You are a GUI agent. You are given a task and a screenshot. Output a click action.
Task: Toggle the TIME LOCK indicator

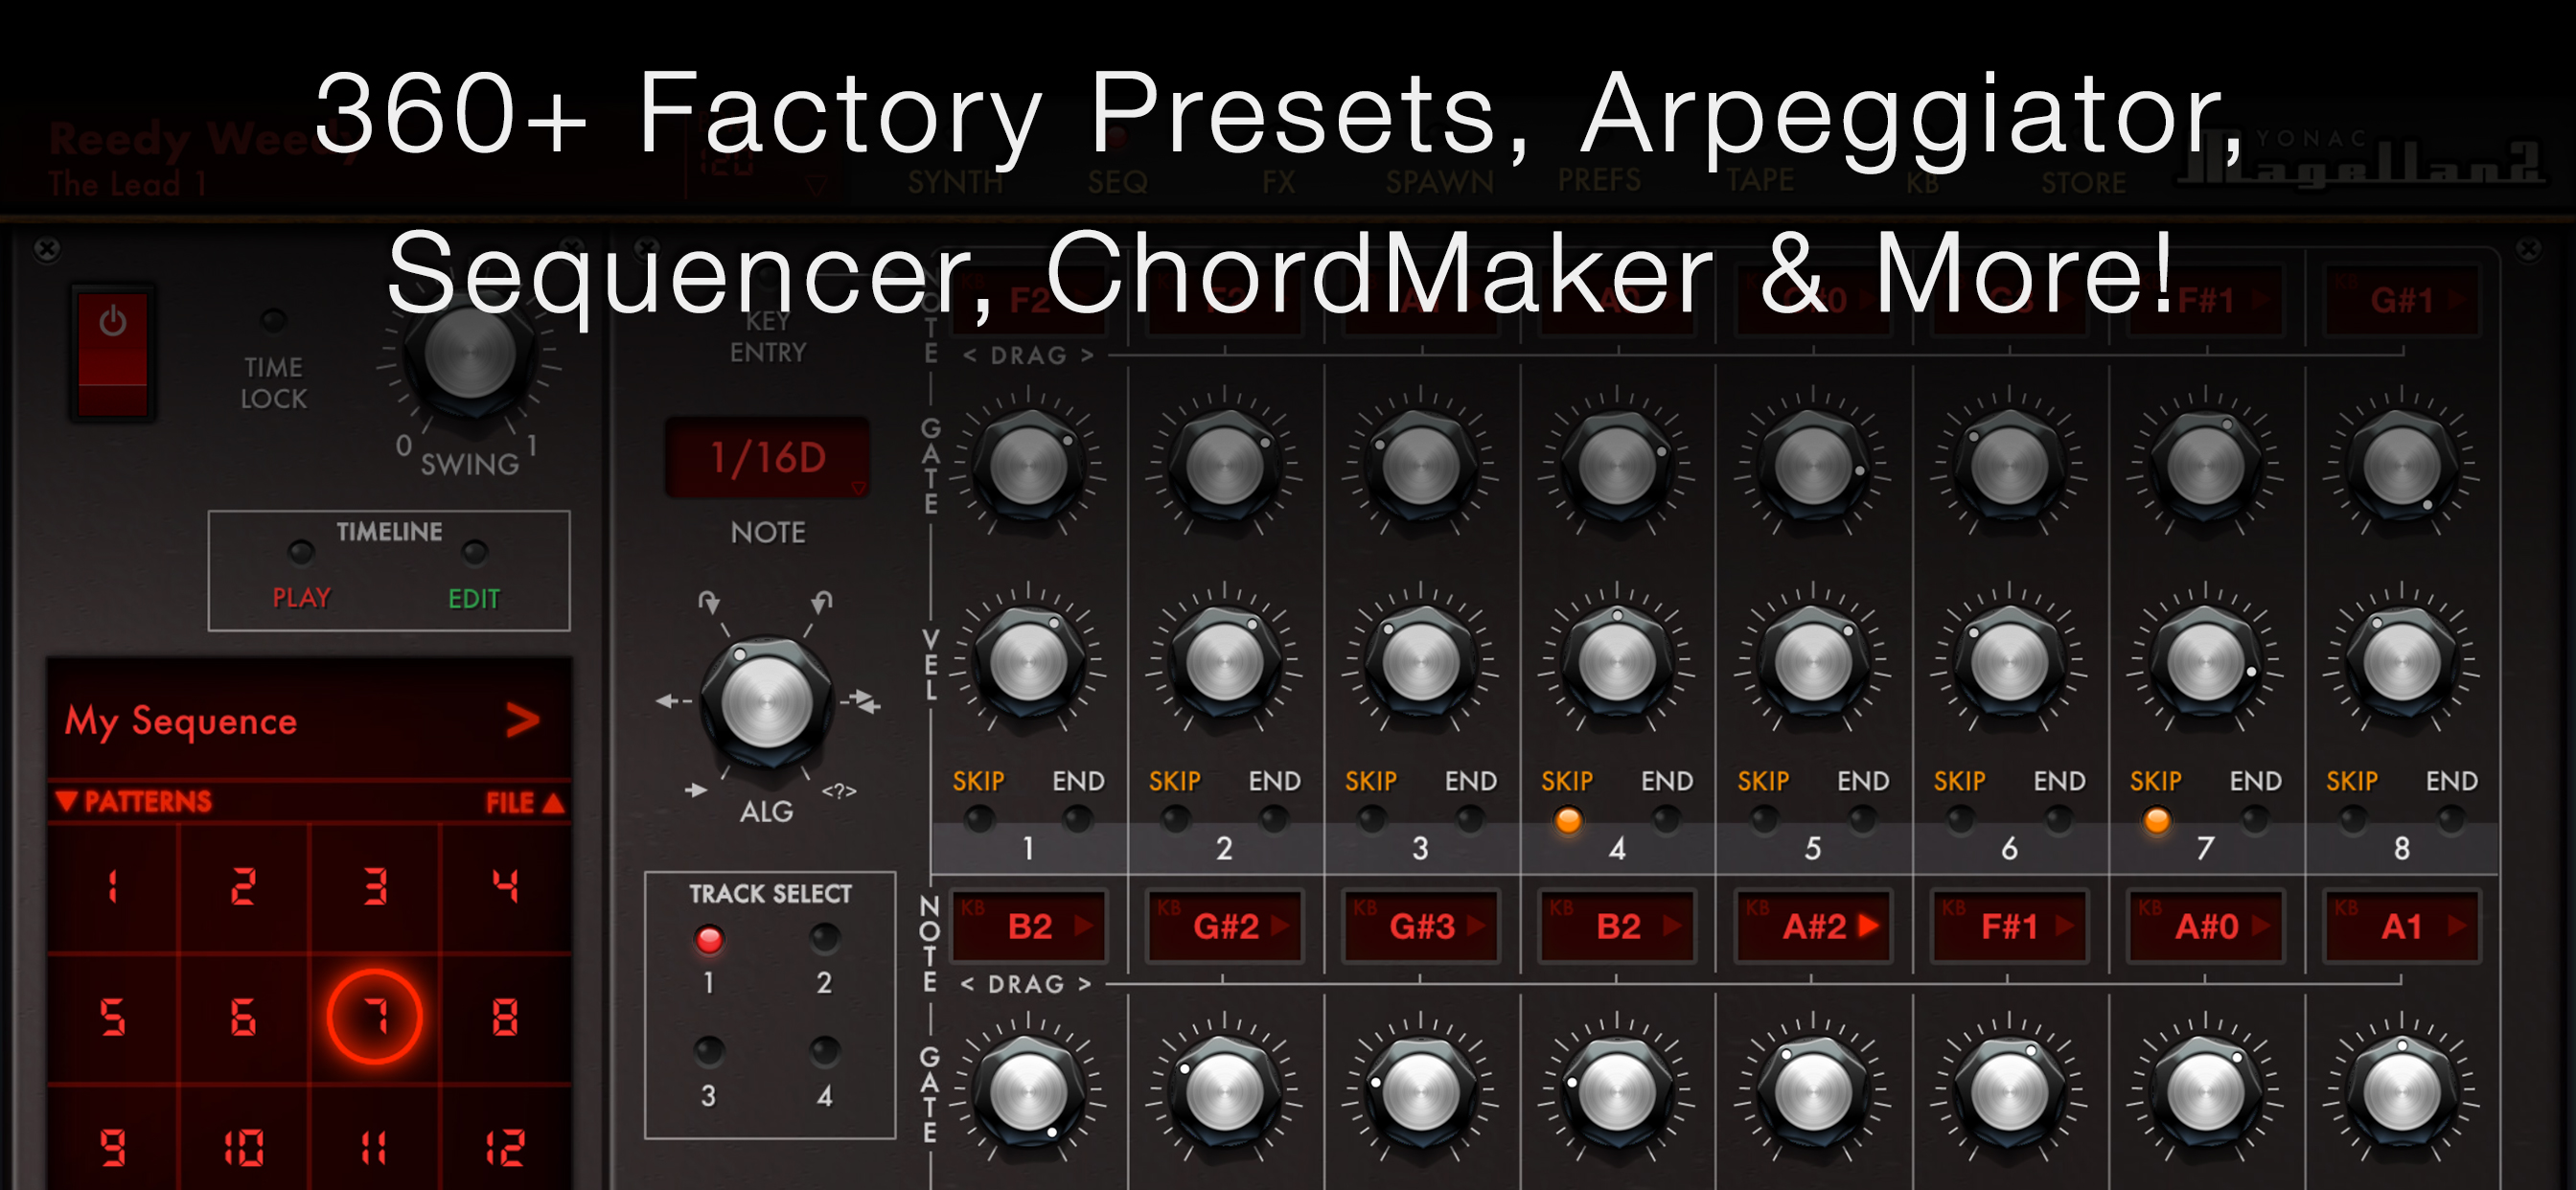pos(273,321)
